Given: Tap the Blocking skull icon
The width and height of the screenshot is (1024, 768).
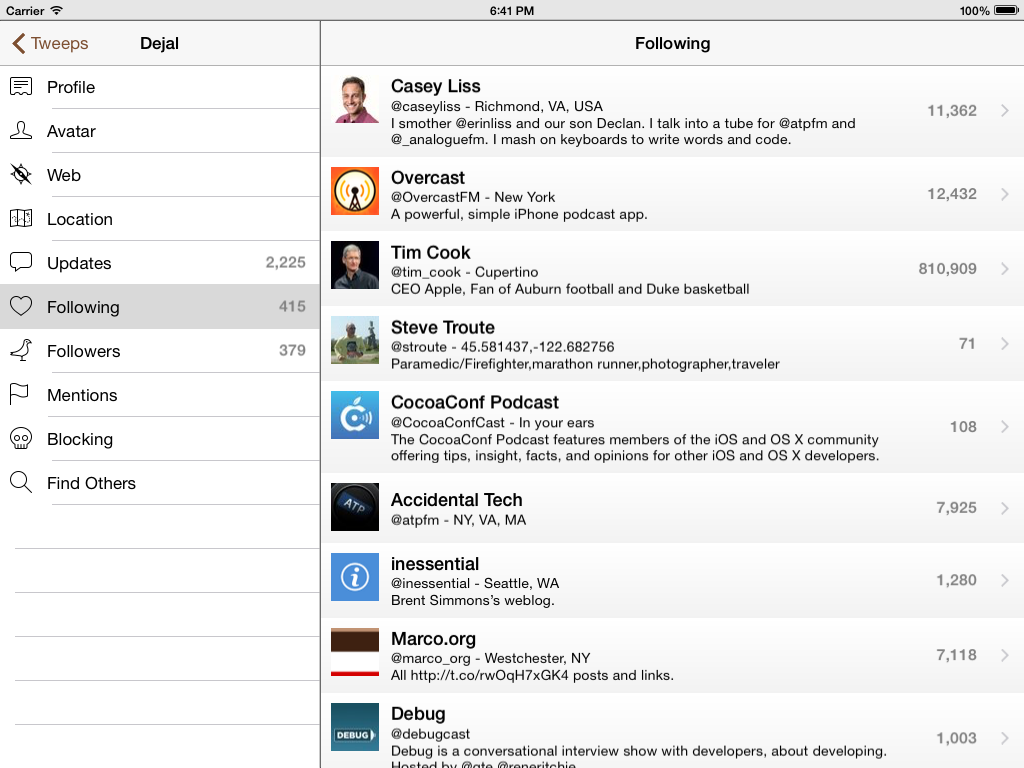Looking at the screenshot, I should [x=21, y=438].
